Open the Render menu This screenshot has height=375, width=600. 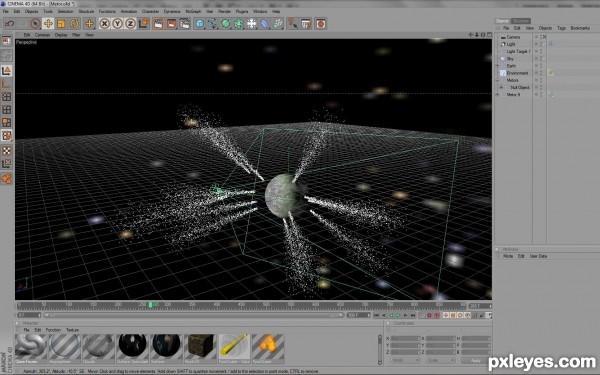(x=225, y=11)
